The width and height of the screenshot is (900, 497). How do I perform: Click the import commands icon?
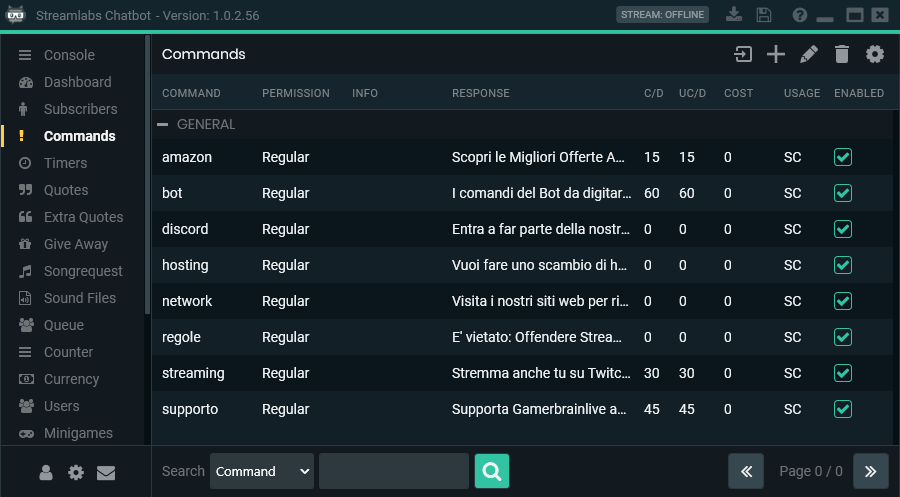click(x=743, y=55)
